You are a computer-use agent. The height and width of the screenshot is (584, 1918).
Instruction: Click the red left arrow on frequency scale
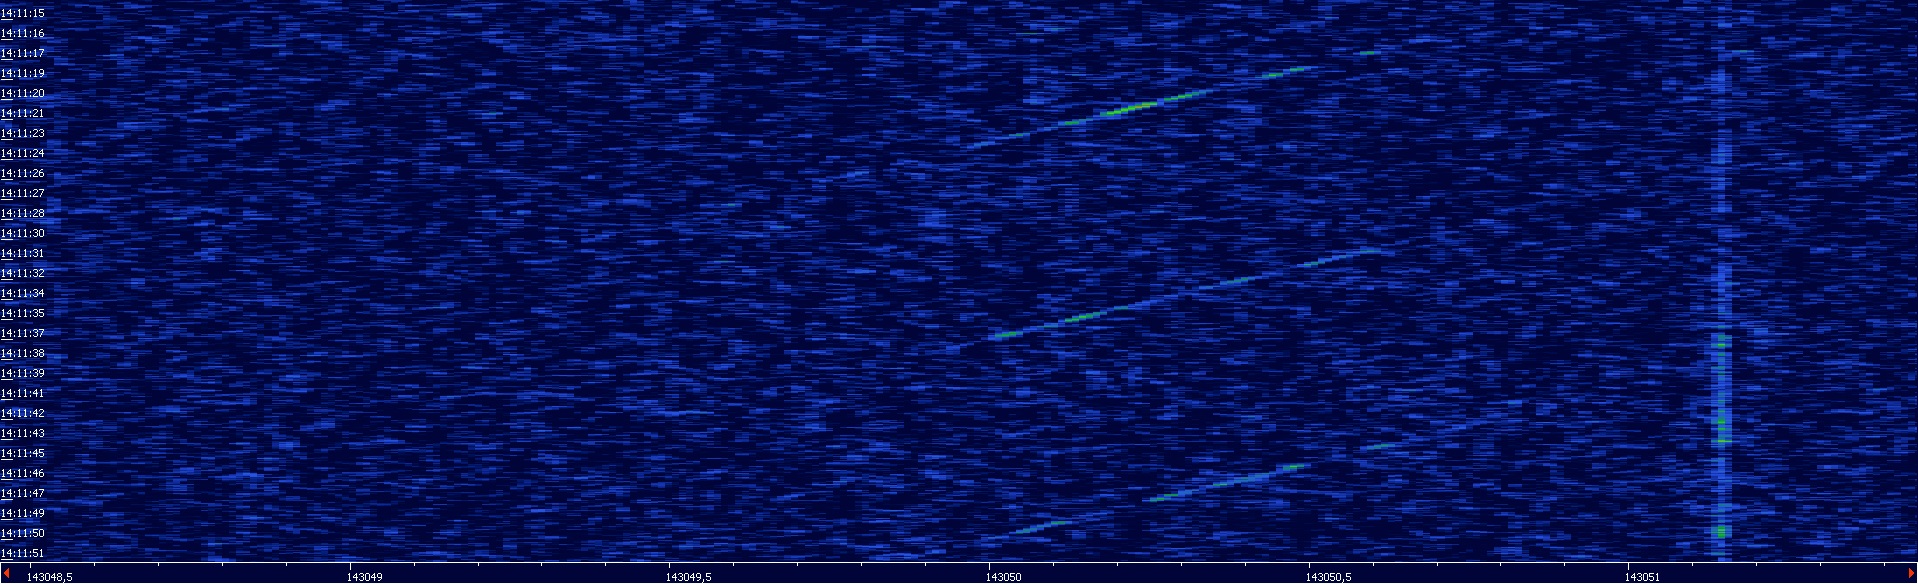(6, 573)
